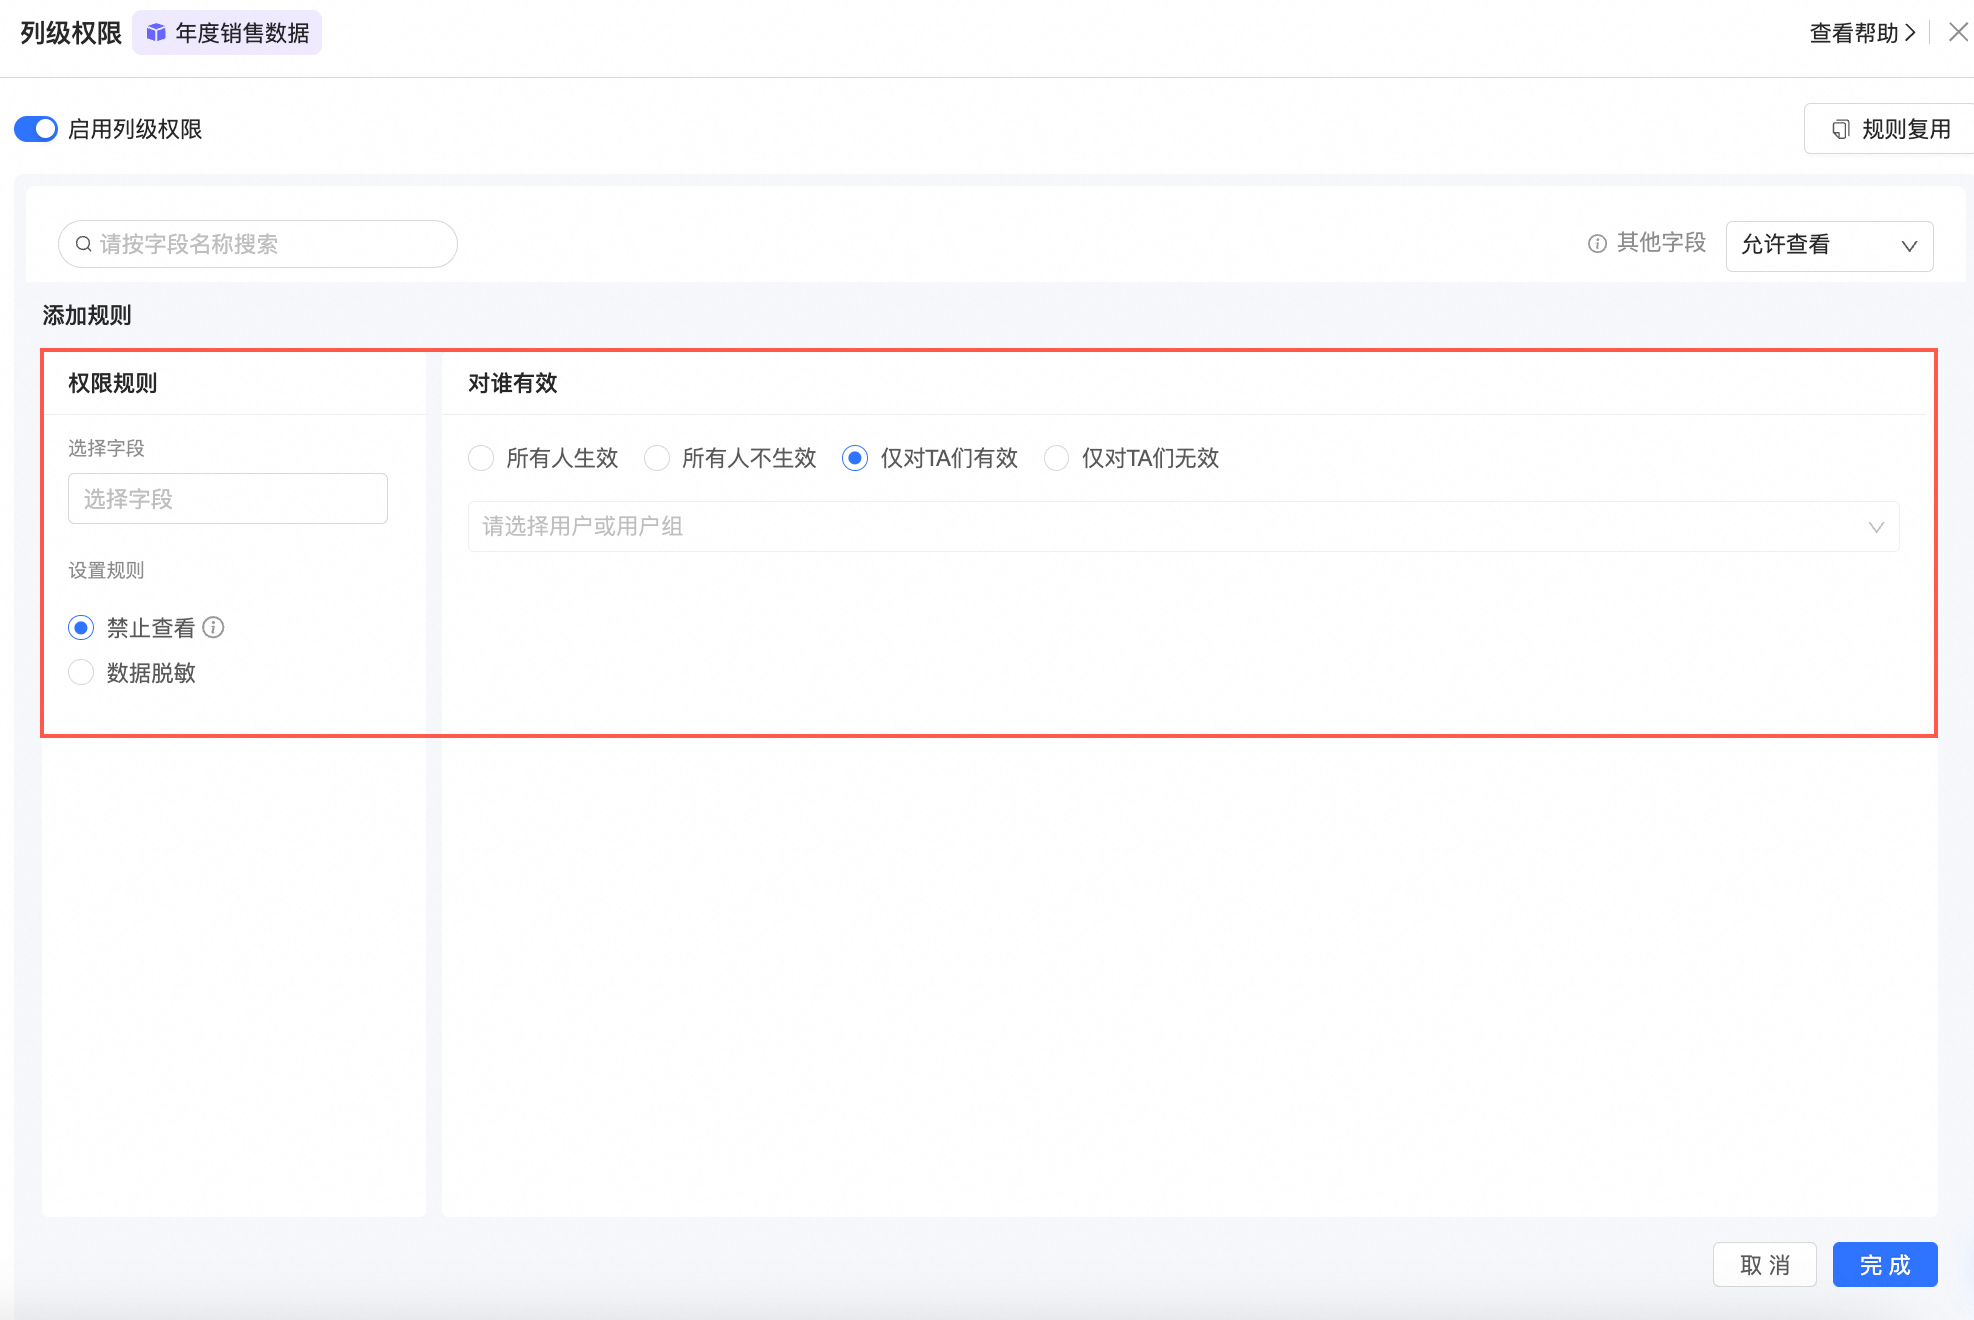Click the search magnifier icon in field search

84,244
